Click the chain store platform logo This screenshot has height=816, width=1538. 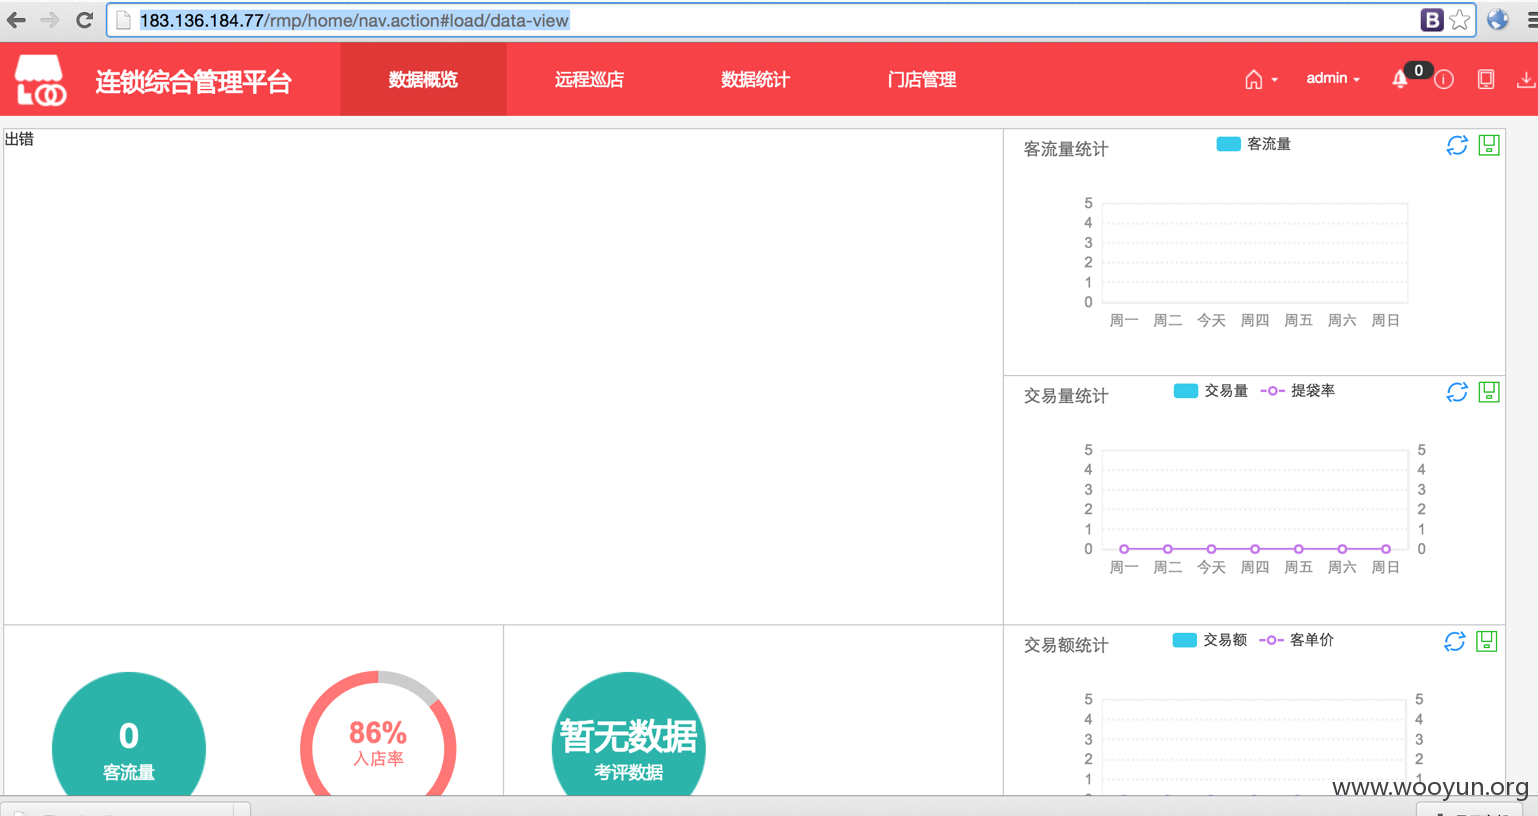click(40, 80)
